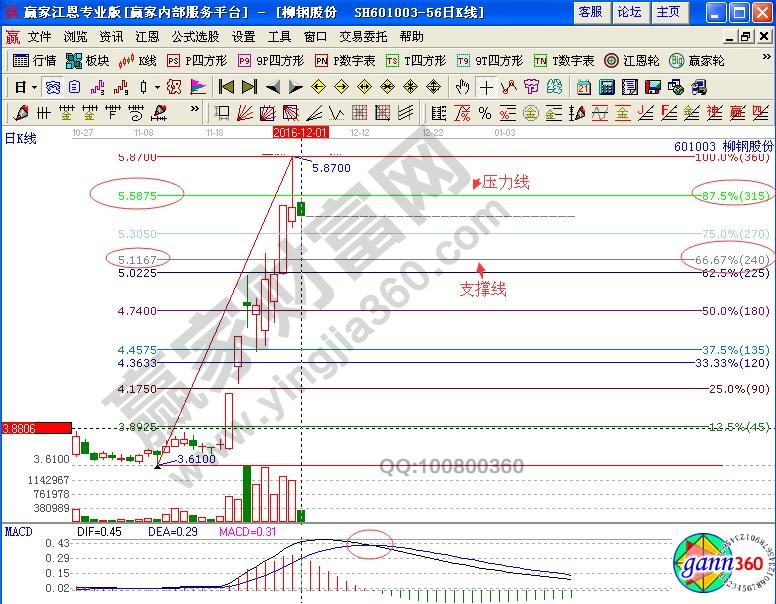776x604 pixels.
Task: Select the crosshair cursor tool
Action: click(x=486, y=86)
